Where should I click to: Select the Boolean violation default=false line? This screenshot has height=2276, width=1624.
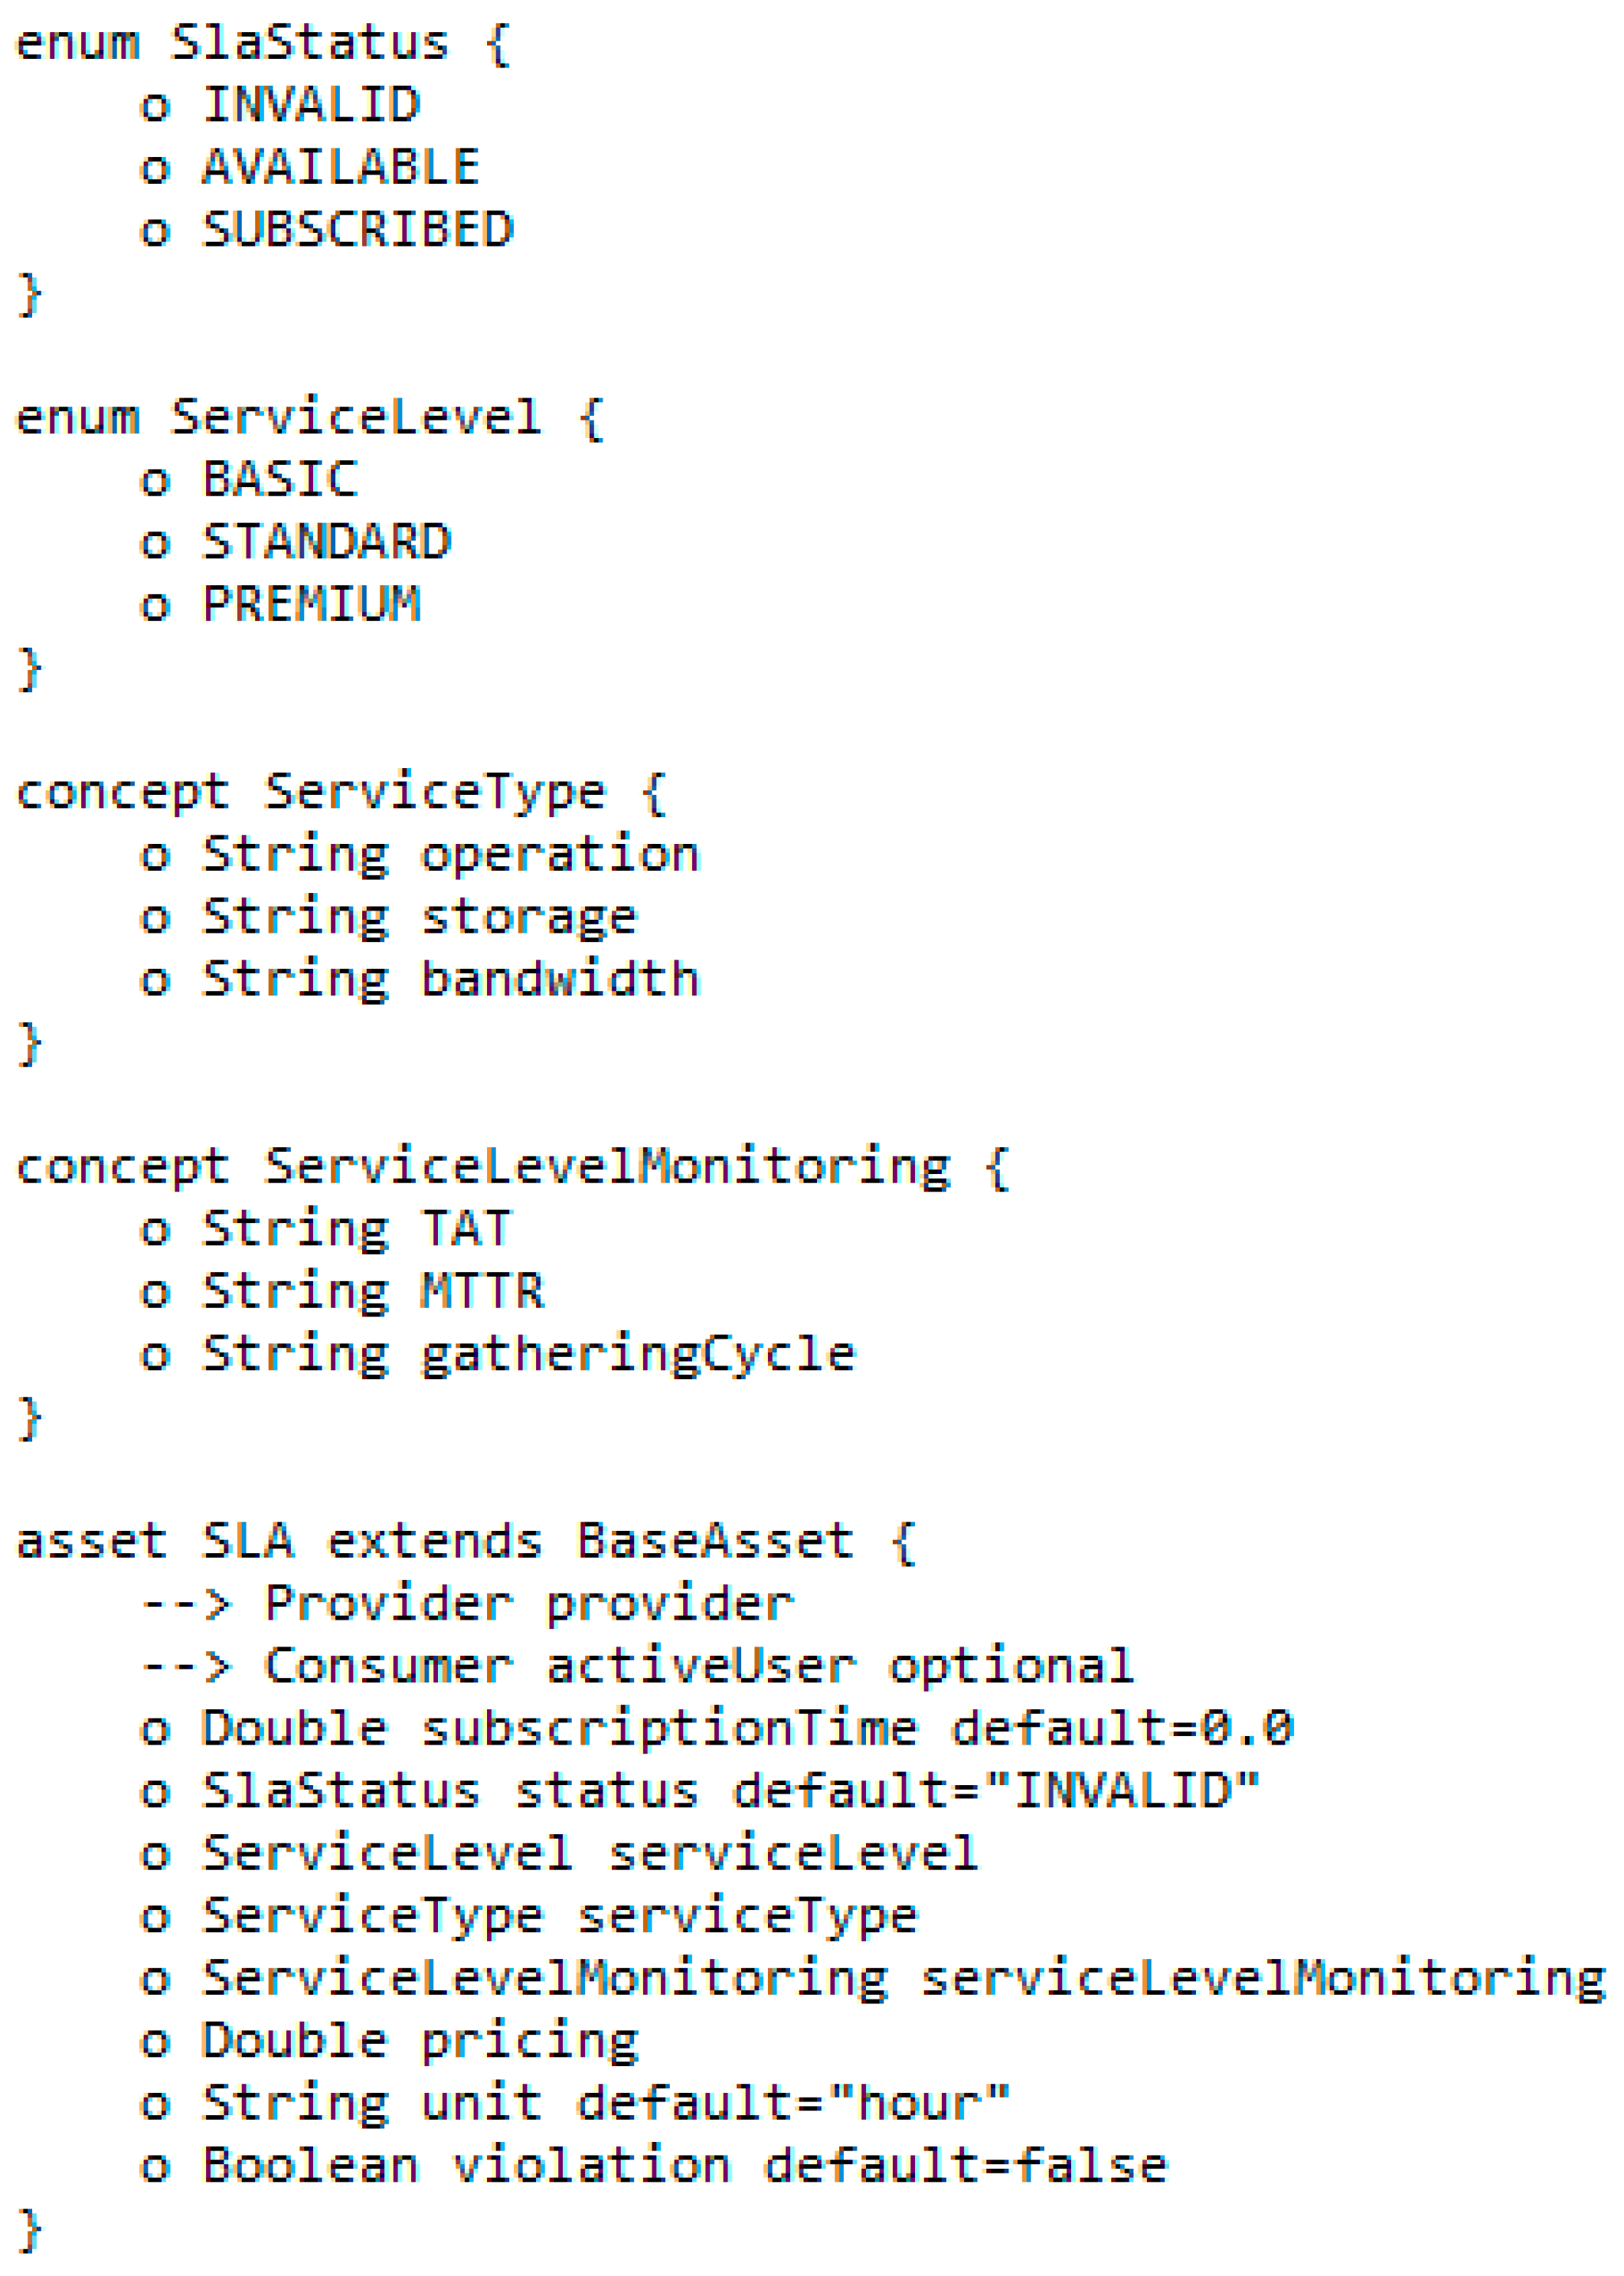click(653, 2165)
